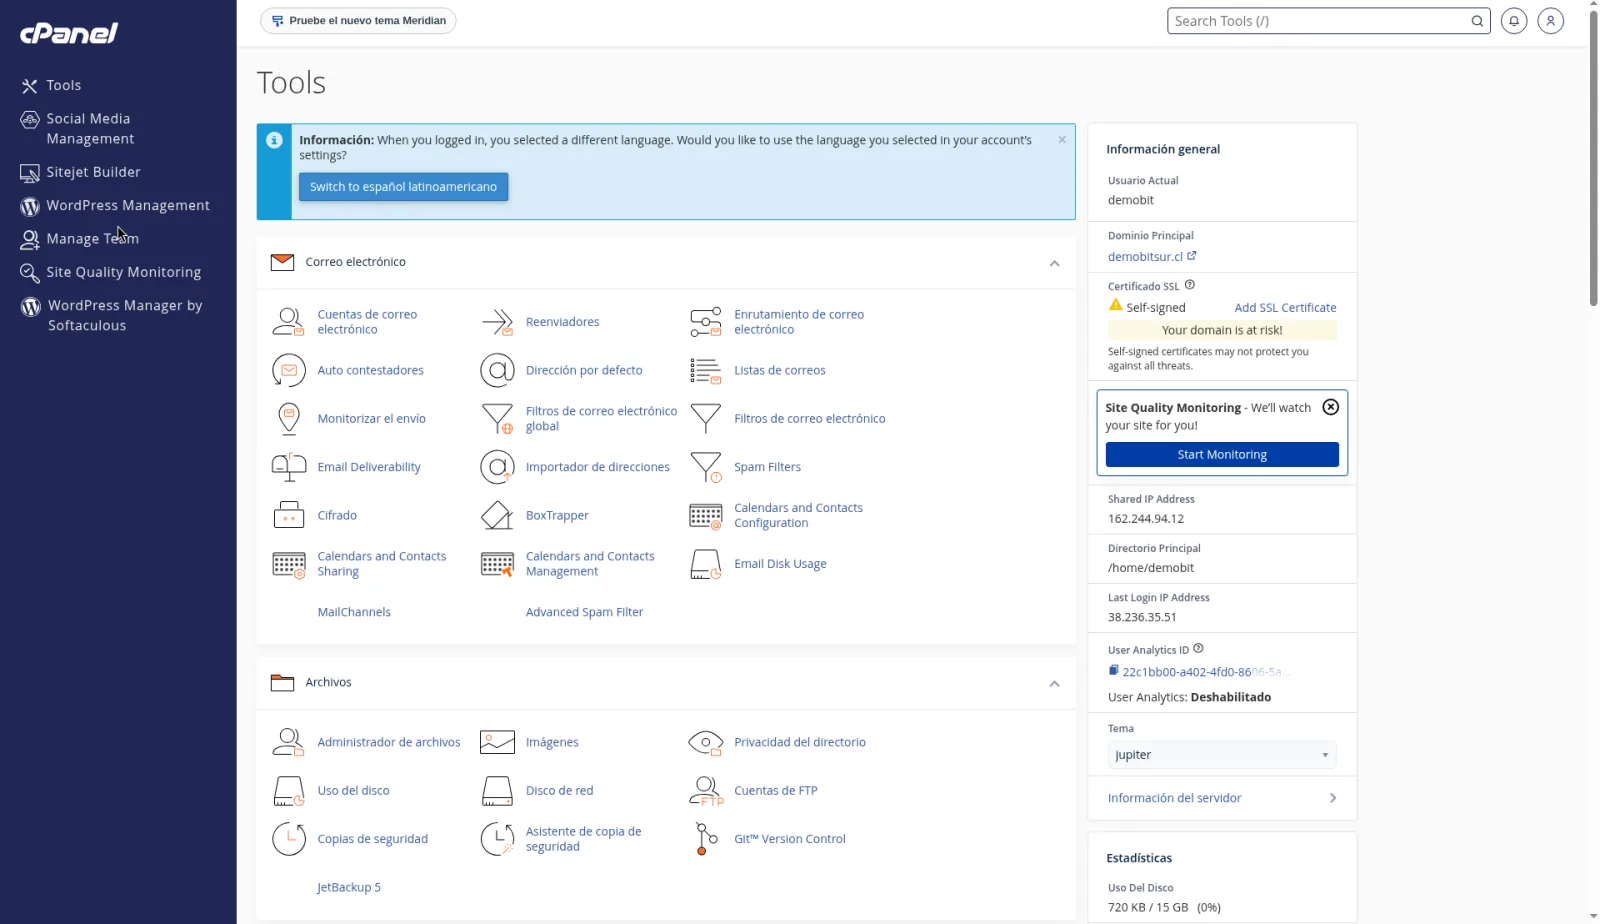Click the Copias de seguridad clock icon
Viewport: 1600px width, 924px height.
tap(288, 839)
